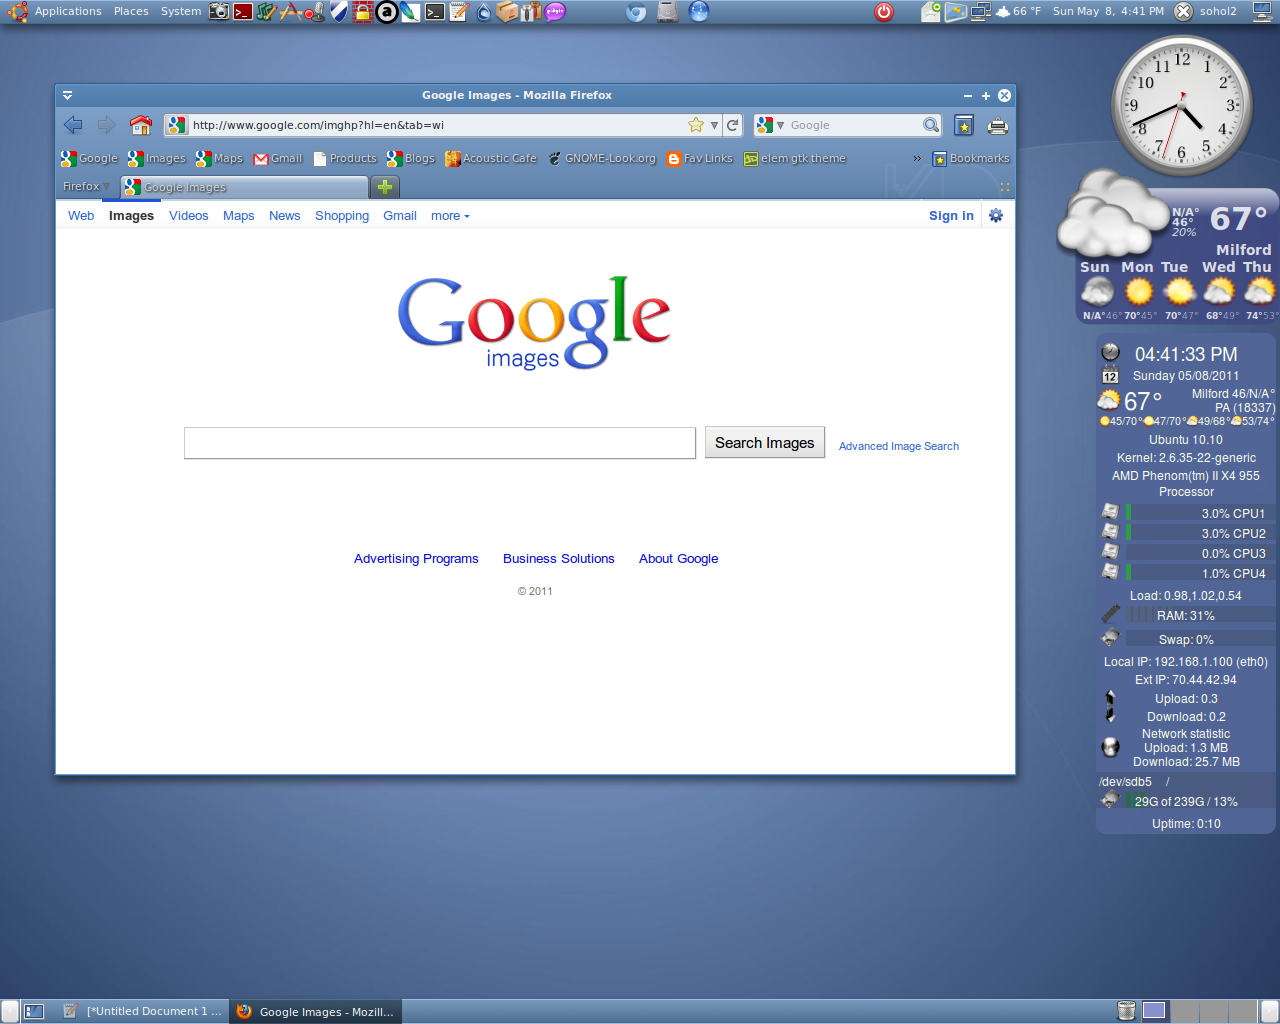
Task: Open the Advertising Programs link
Action: click(x=416, y=559)
